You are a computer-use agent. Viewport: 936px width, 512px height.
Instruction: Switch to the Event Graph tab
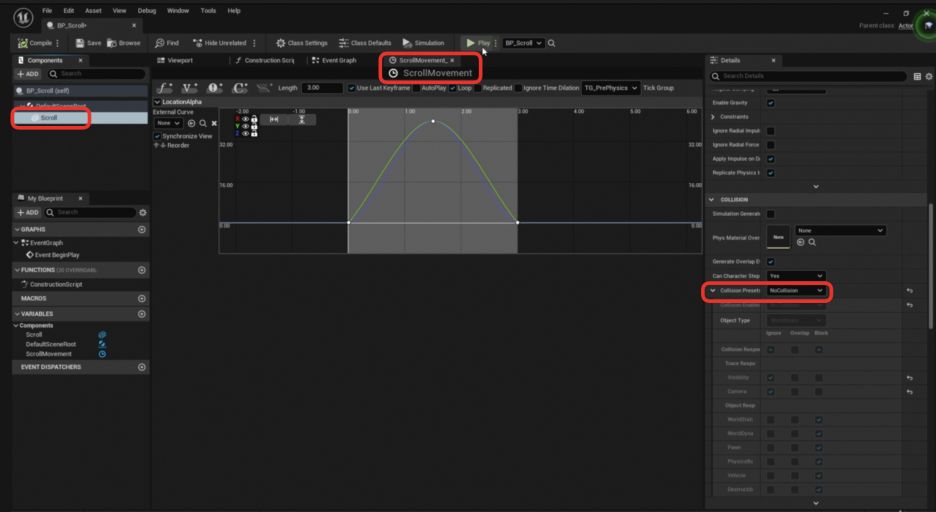tap(334, 60)
